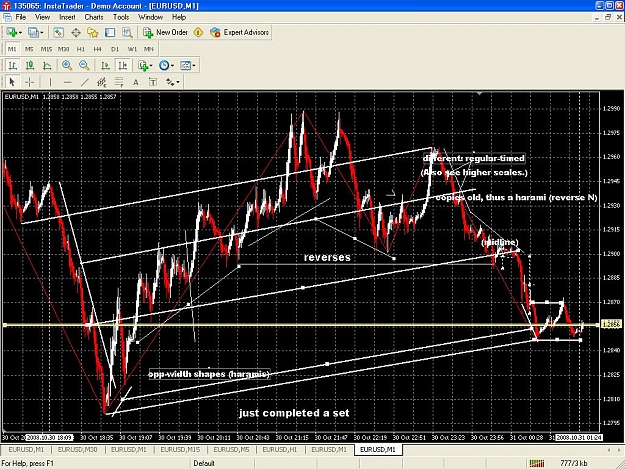Switch to the H4 timeframe
The height and width of the screenshot is (469, 625).
[98, 49]
